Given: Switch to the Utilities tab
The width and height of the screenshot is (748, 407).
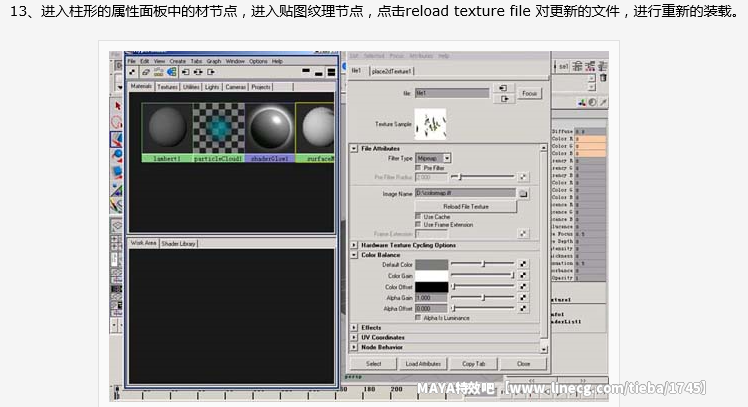Looking at the screenshot, I should point(191,87).
